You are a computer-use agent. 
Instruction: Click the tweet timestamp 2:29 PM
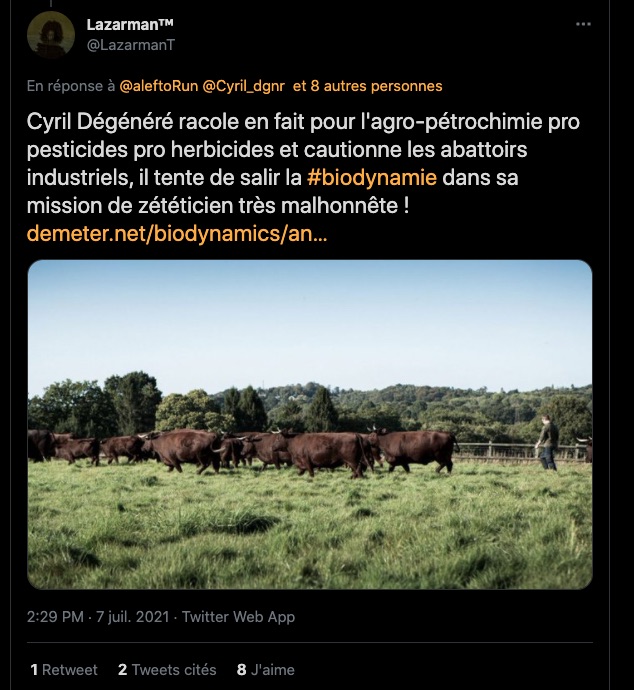57,617
